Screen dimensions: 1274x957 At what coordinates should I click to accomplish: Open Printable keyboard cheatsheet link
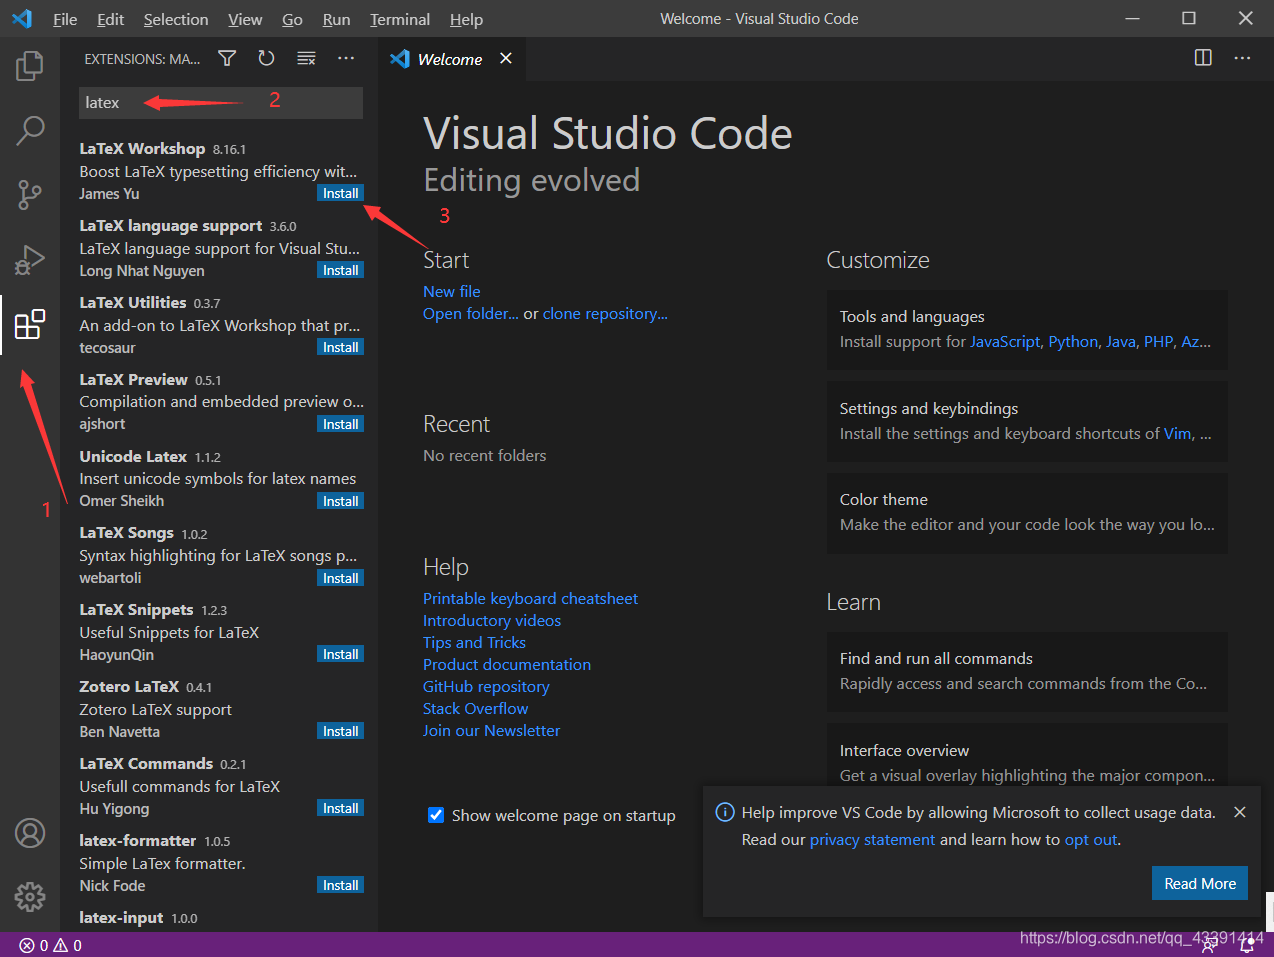[530, 598]
